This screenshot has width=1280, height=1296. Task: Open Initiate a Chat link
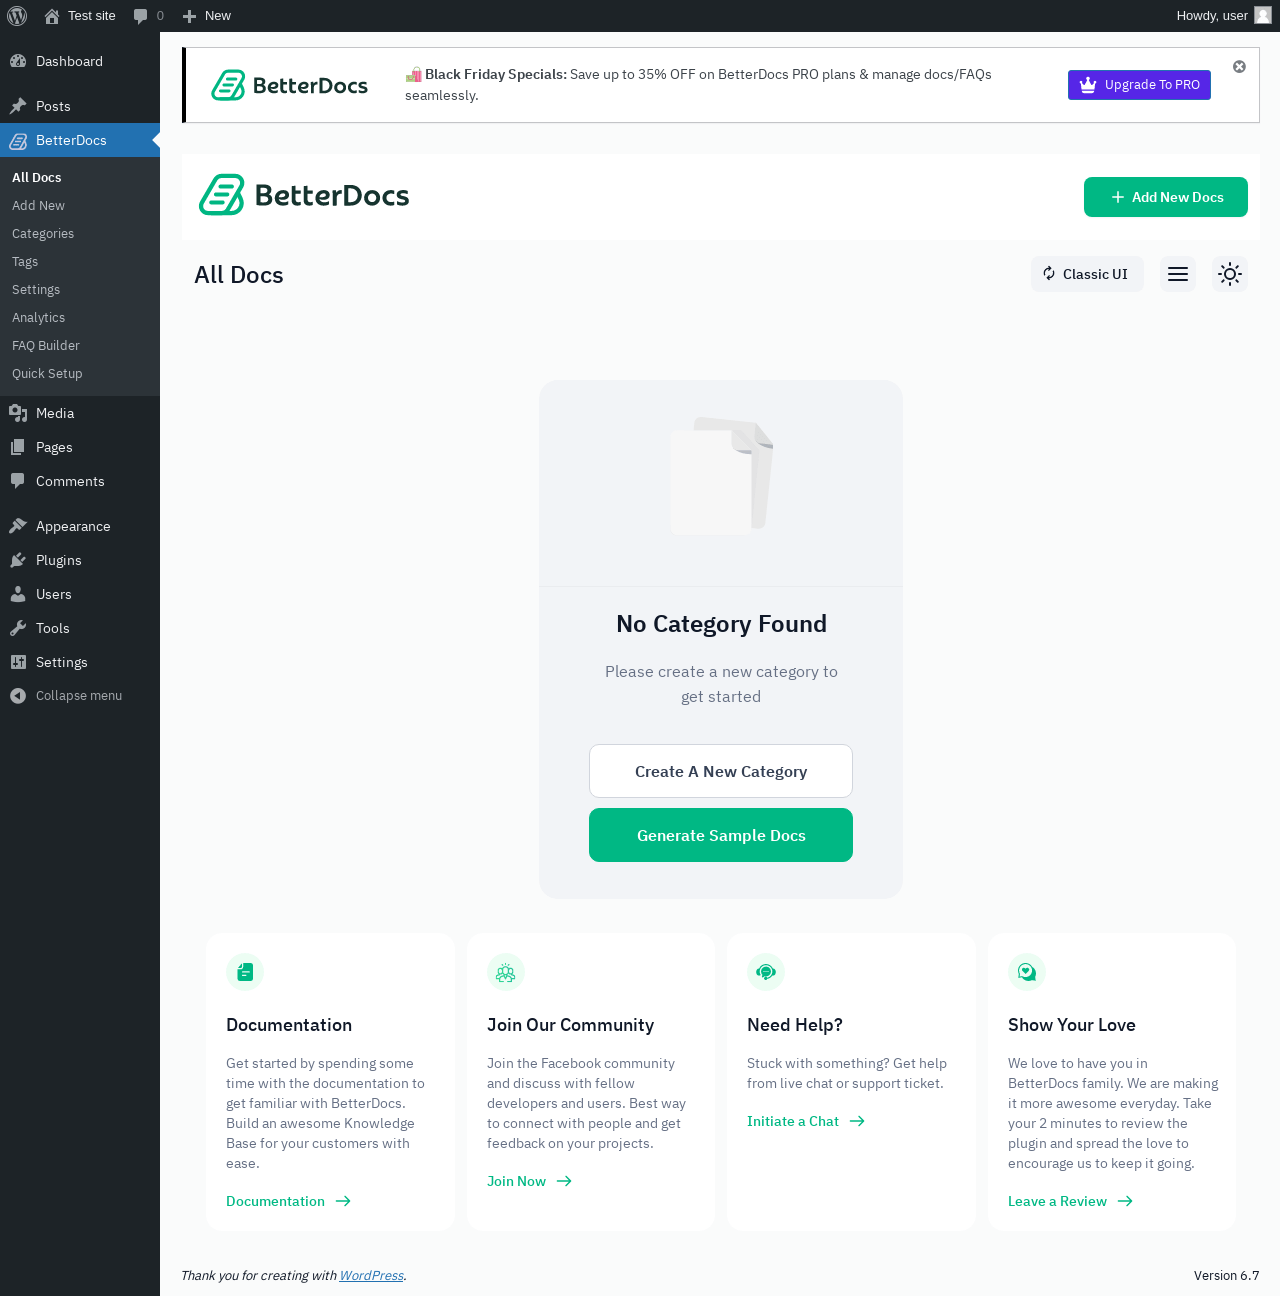coord(806,1121)
